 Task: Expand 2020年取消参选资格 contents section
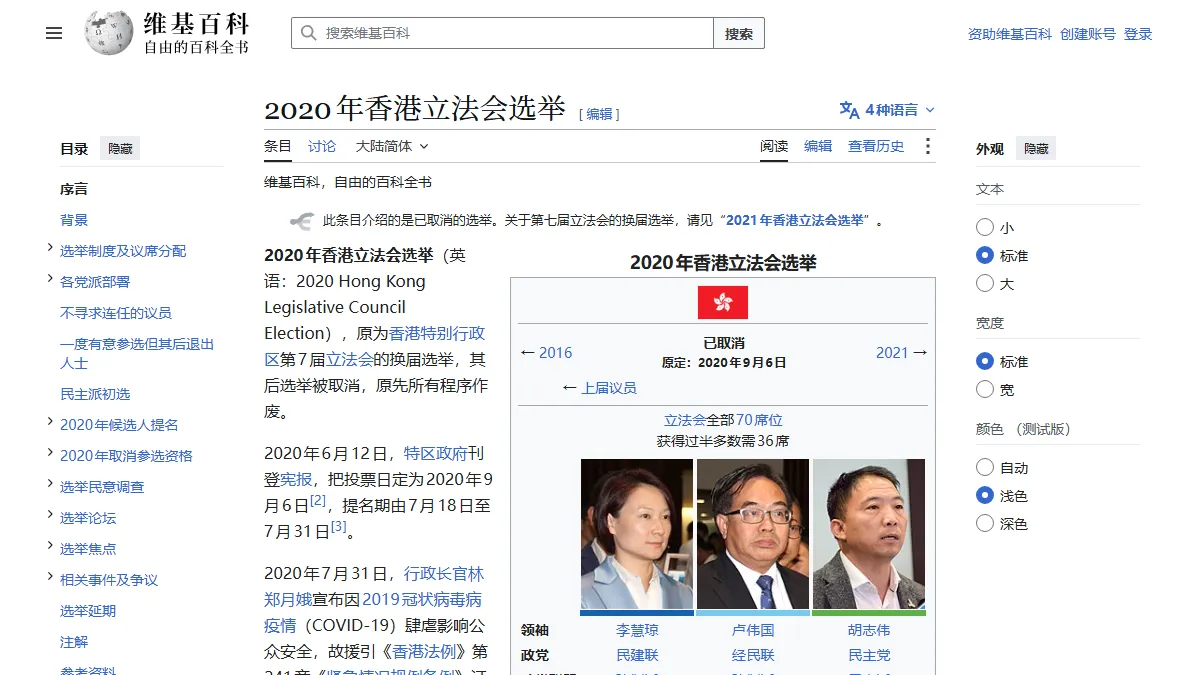click(x=50, y=454)
